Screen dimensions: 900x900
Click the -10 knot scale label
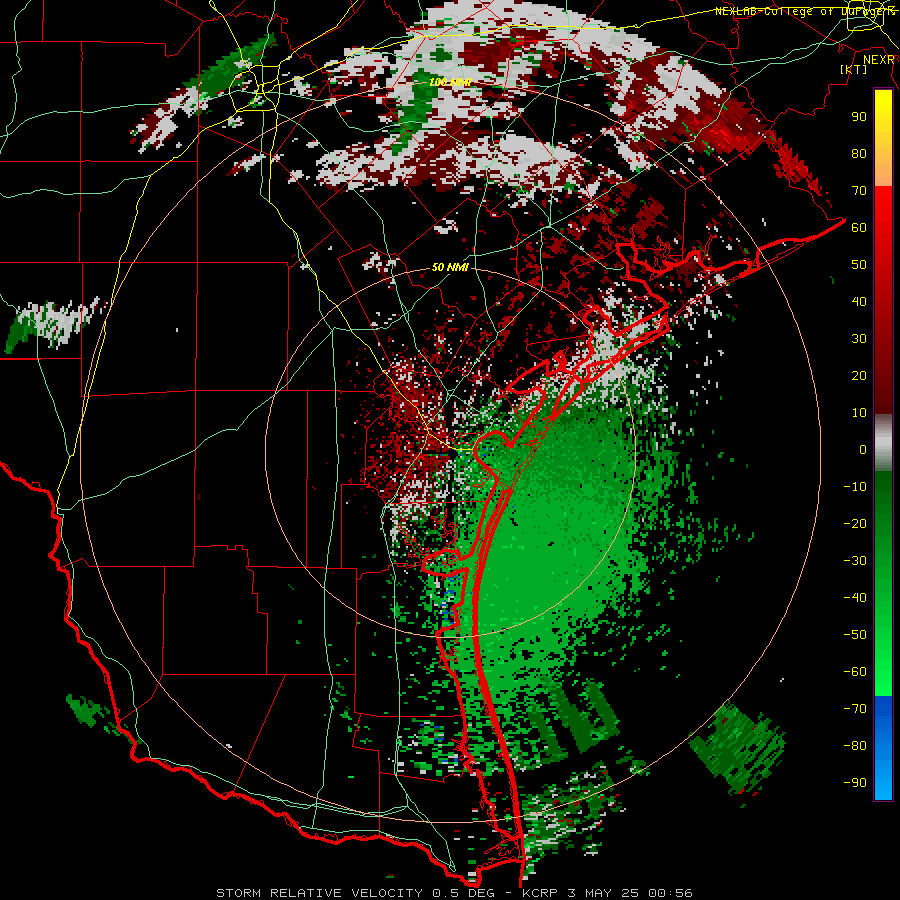[x=855, y=487]
